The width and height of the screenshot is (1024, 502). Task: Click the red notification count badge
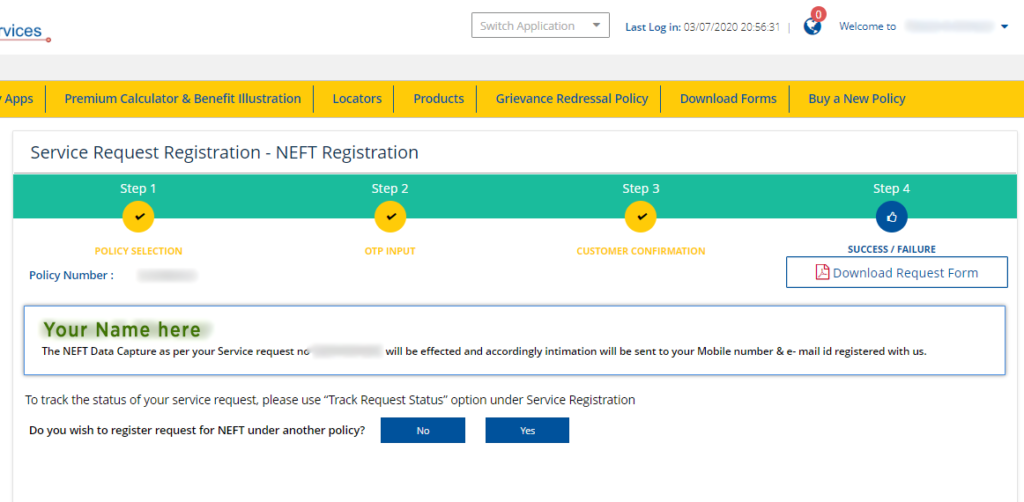pyautogui.click(x=819, y=14)
